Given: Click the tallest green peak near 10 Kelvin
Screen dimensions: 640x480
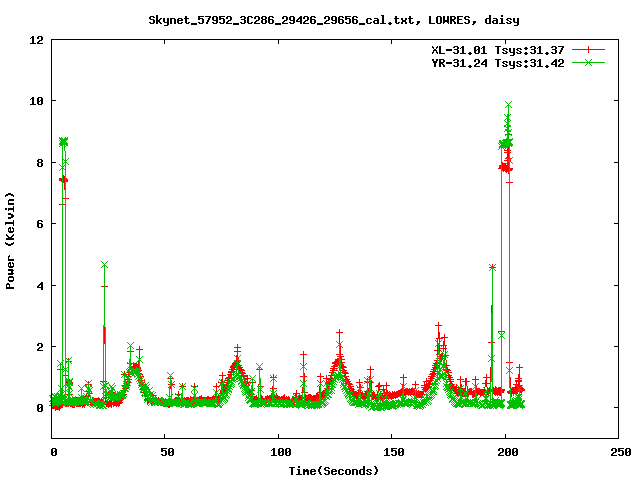Looking at the screenshot, I should [508, 105].
